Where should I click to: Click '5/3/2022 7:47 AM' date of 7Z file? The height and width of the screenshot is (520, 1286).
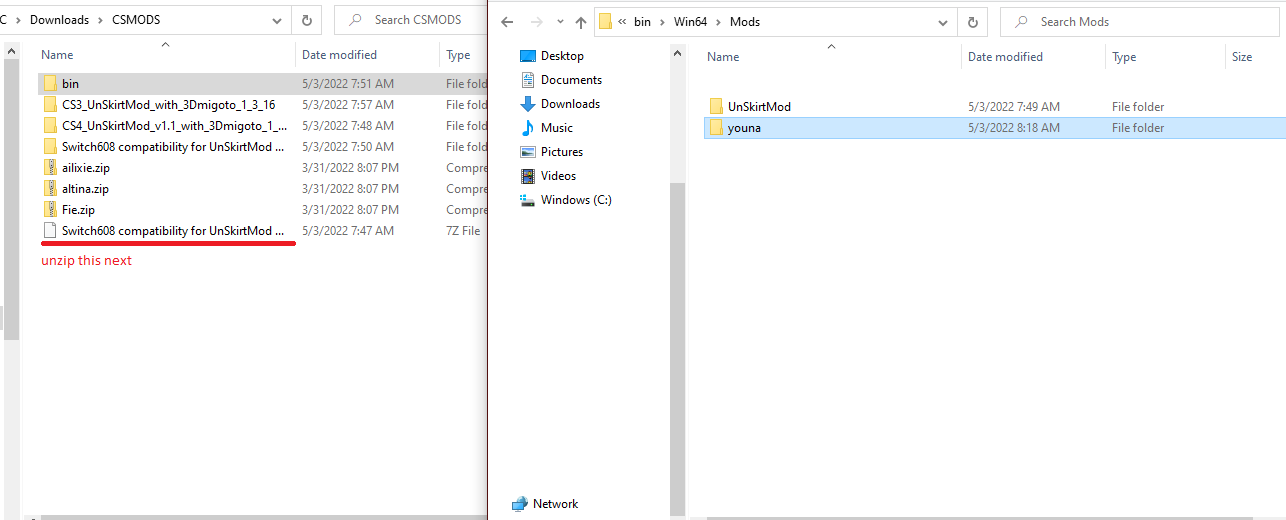click(x=348, y=231)
